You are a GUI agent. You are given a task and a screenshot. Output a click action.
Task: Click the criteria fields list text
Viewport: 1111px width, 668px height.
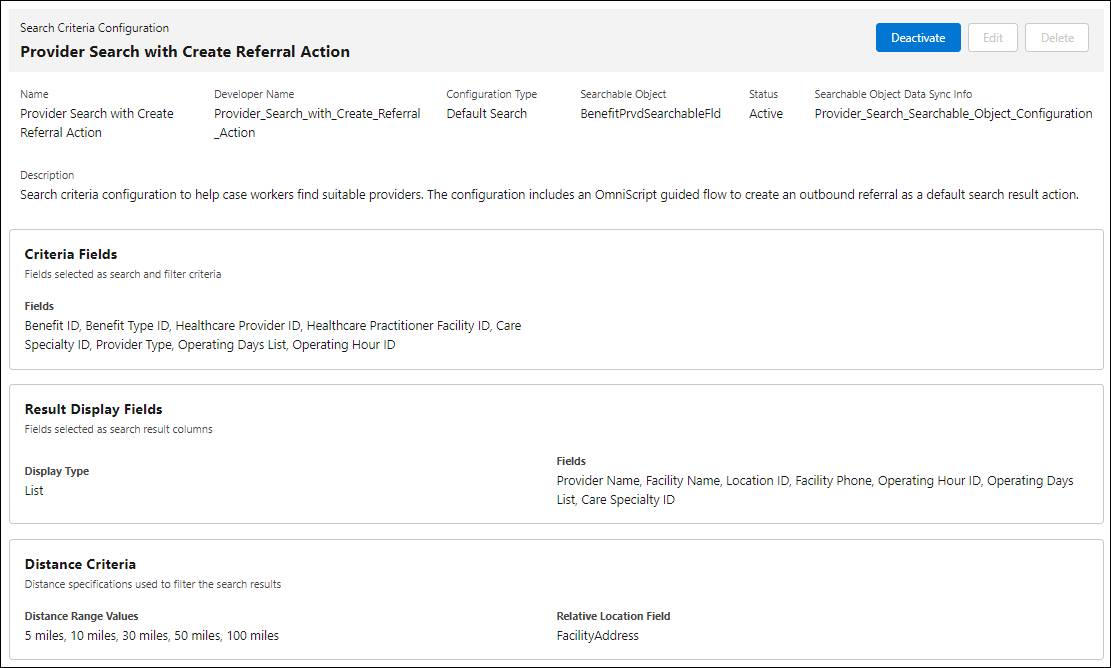pyautogui.click(x=272, y=335)
